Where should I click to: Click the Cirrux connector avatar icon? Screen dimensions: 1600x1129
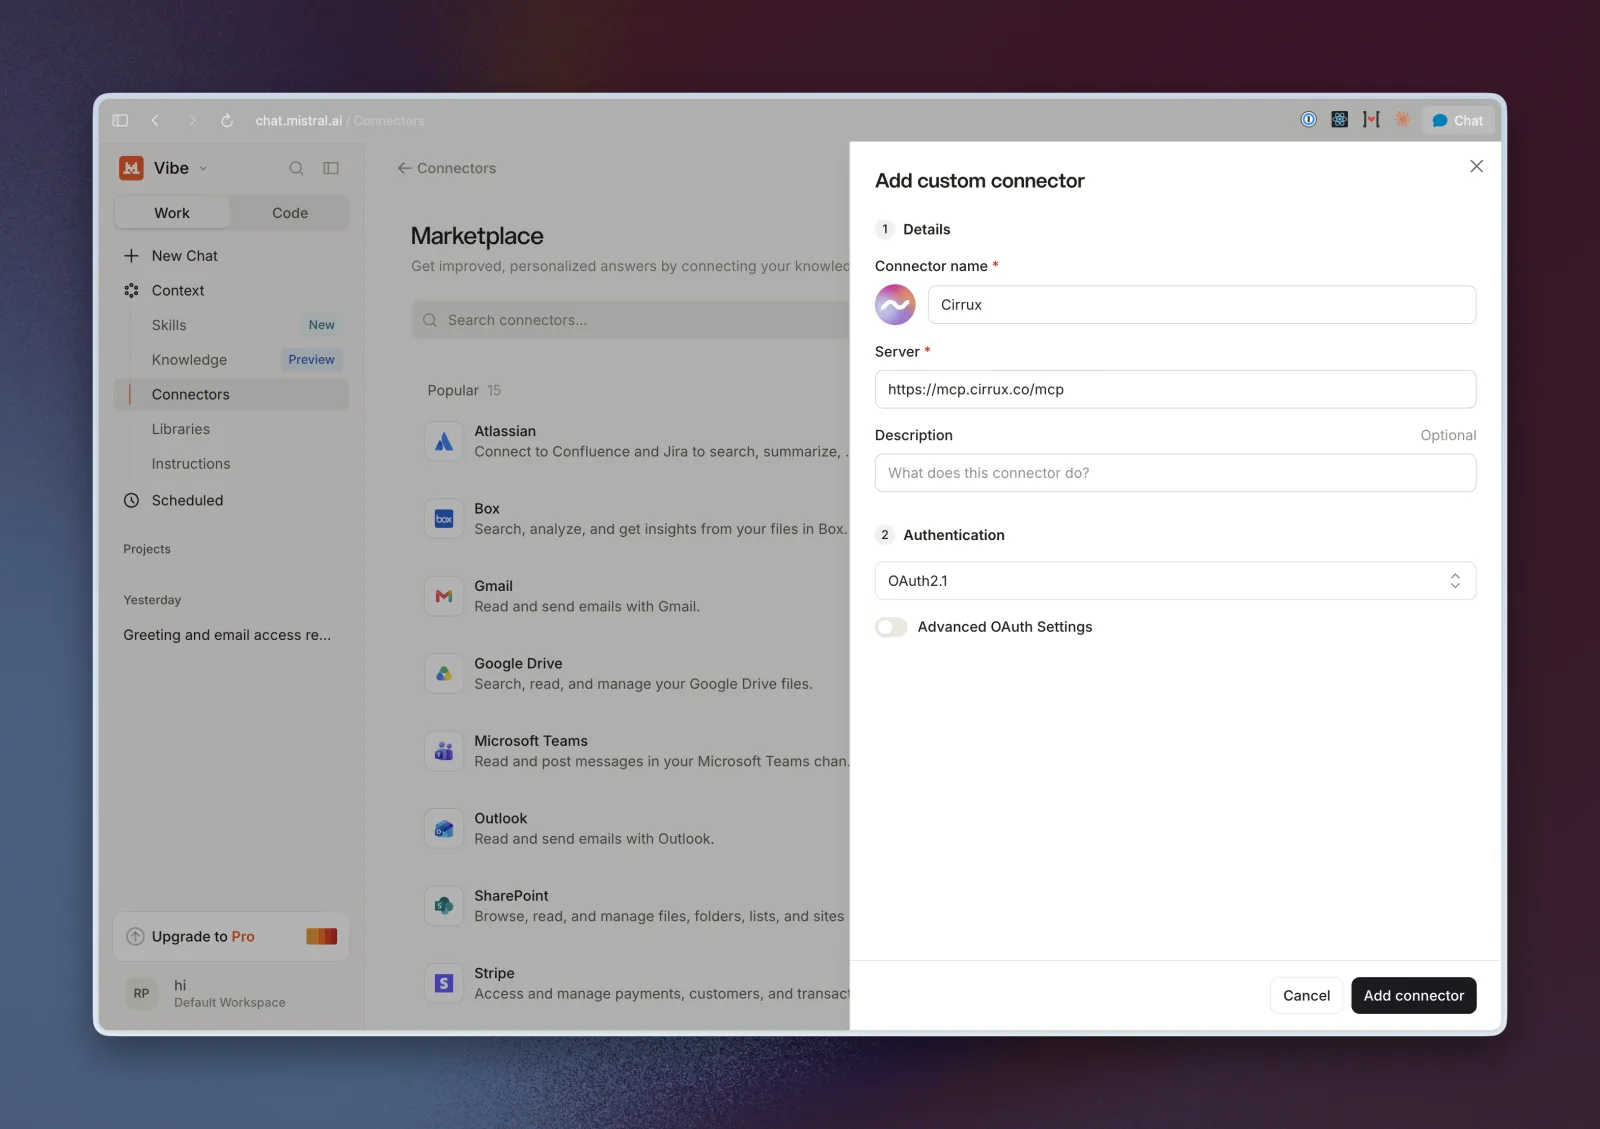tap(895, 305)
